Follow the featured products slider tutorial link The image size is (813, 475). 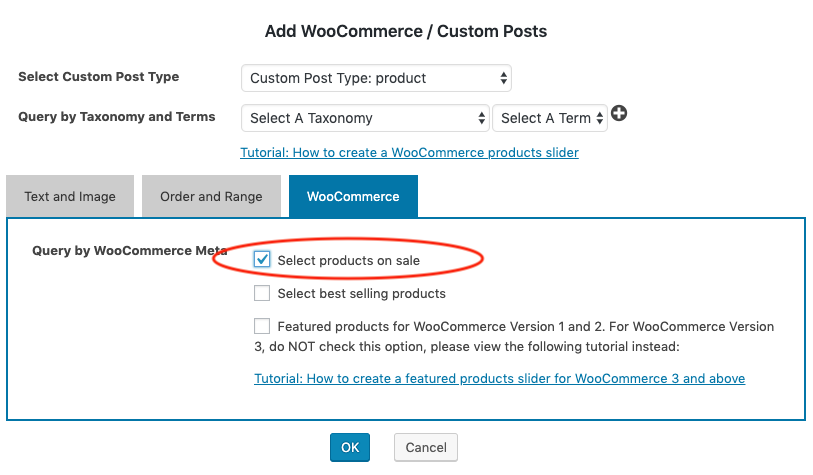click(499, 379)
